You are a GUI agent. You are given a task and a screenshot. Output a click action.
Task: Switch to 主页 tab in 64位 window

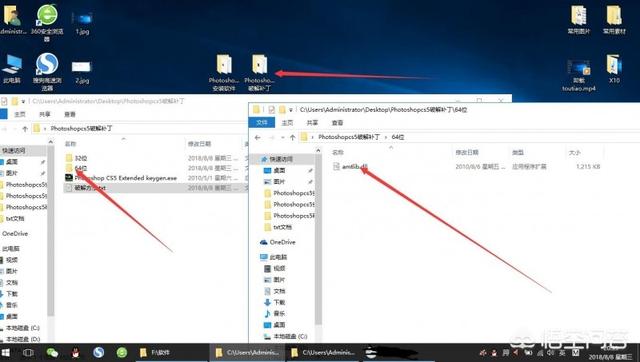pos(287,122)
